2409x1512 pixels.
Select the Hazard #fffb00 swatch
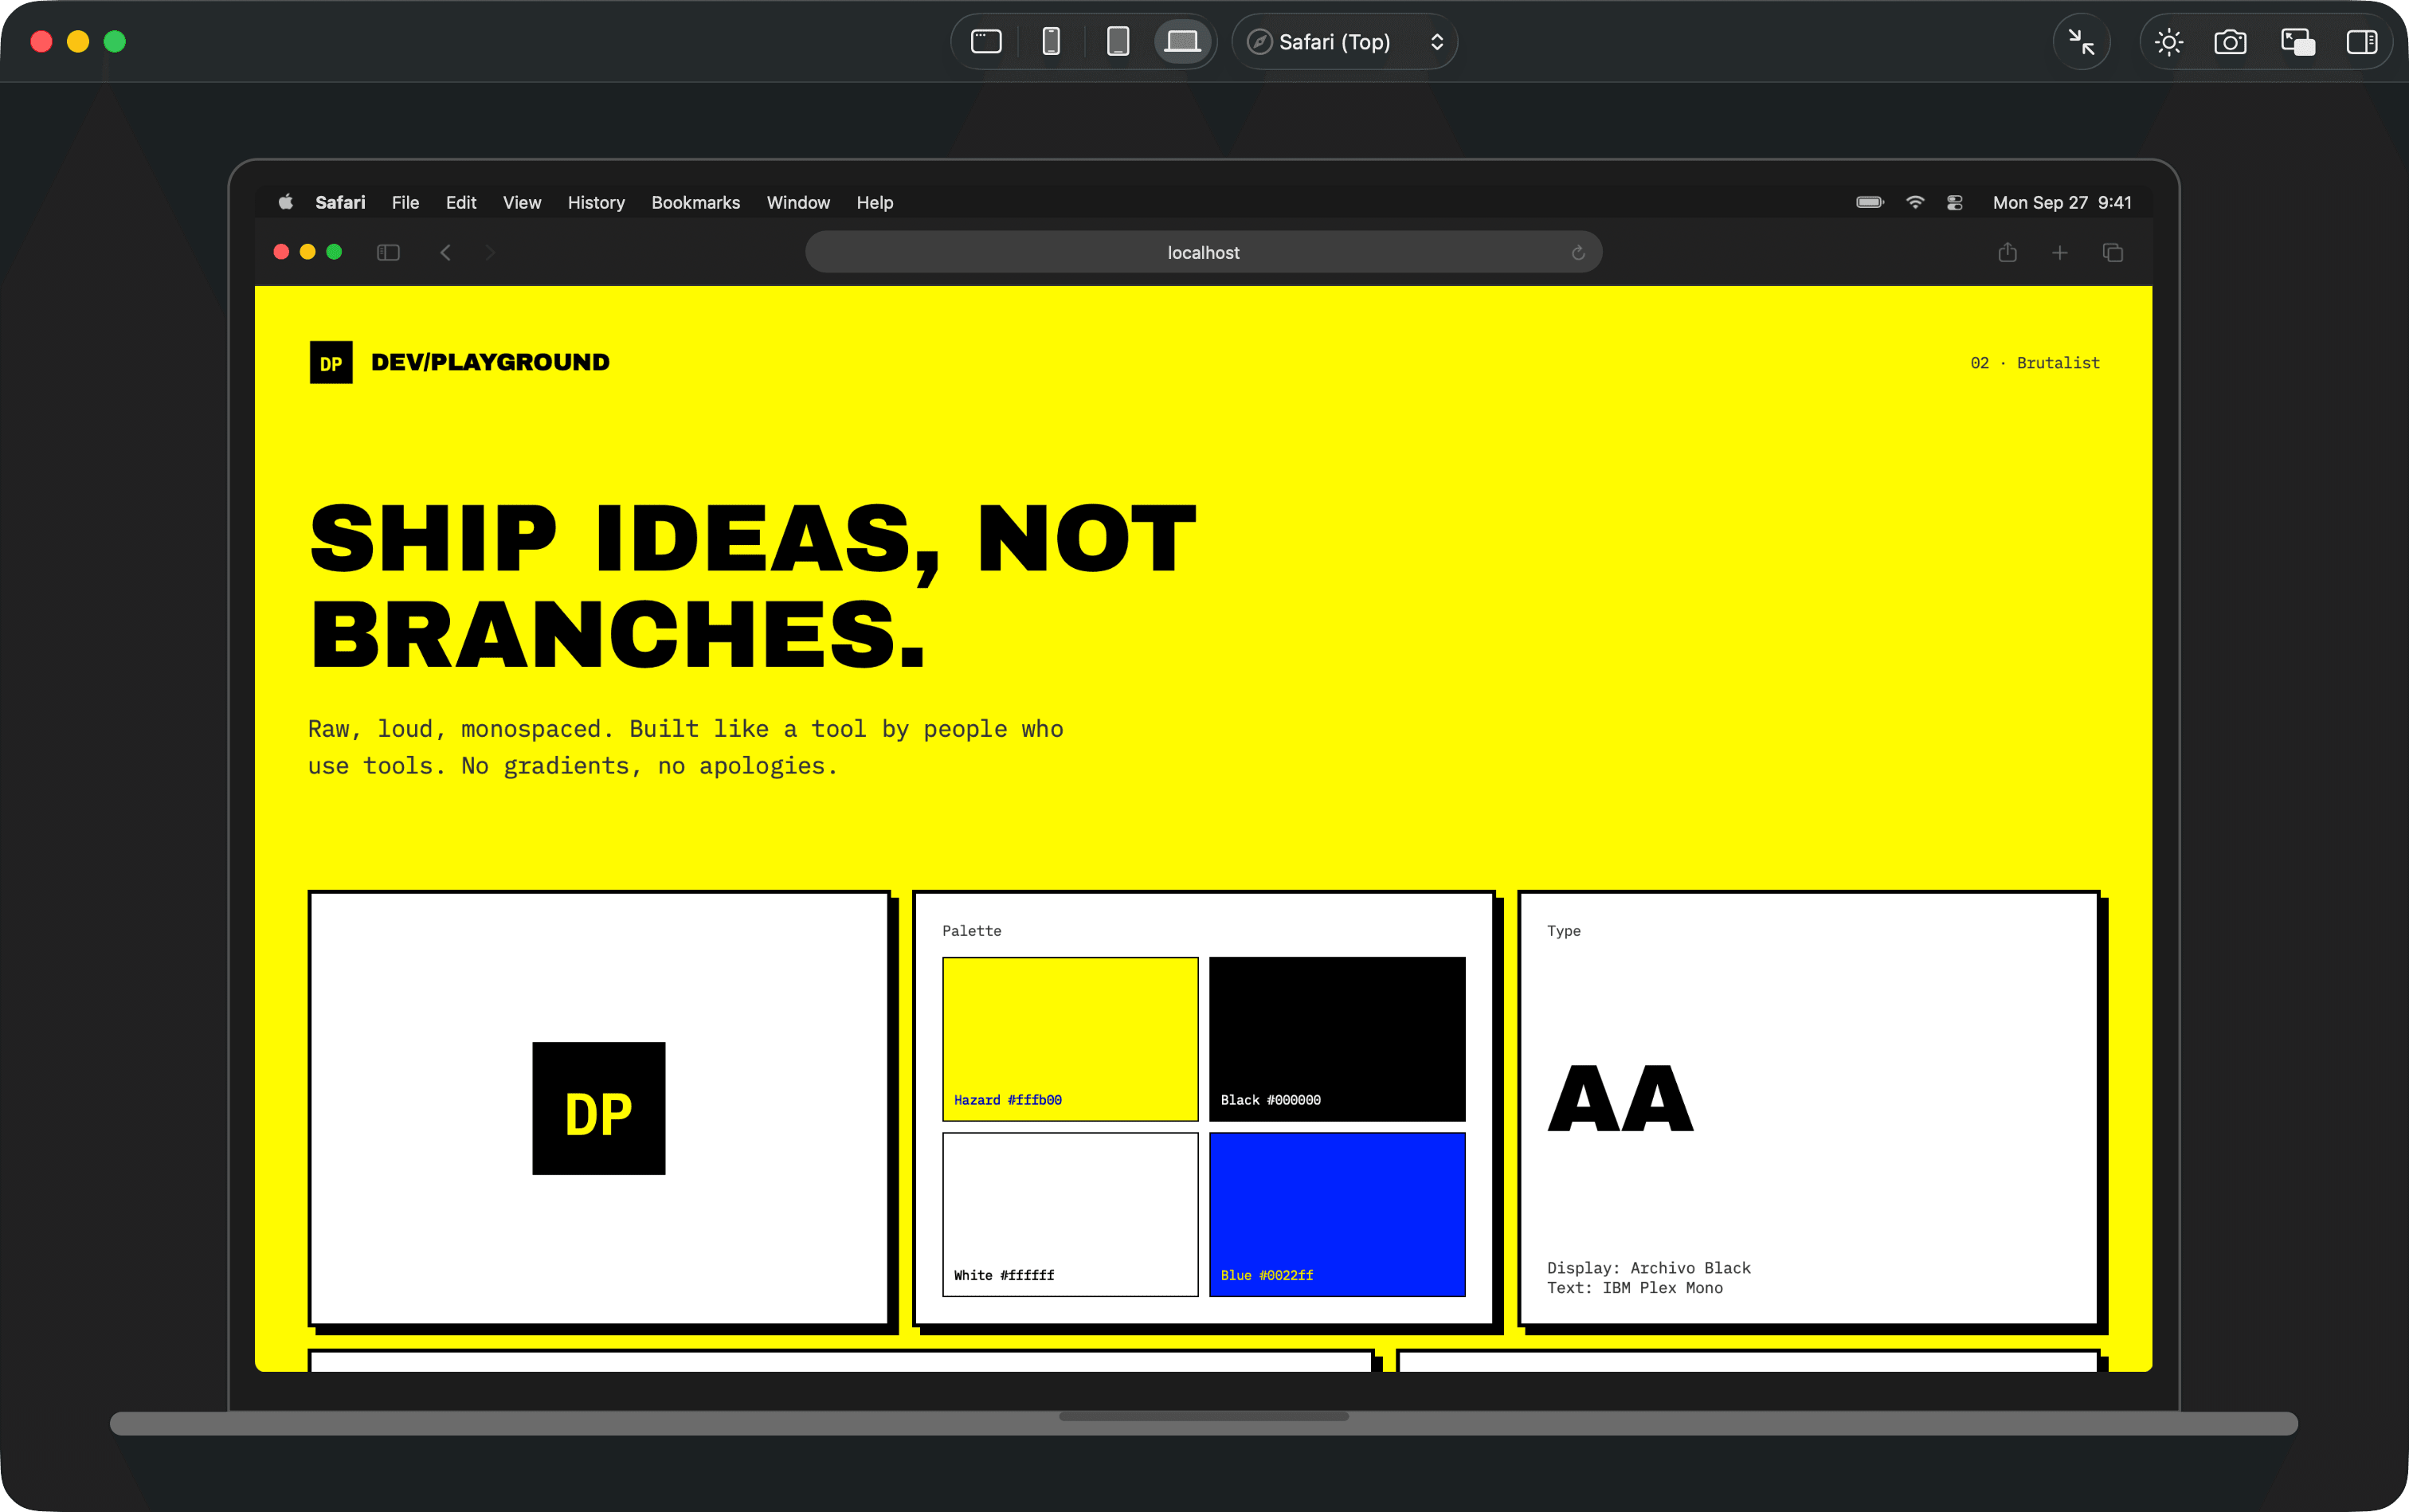point(1070,1039)
